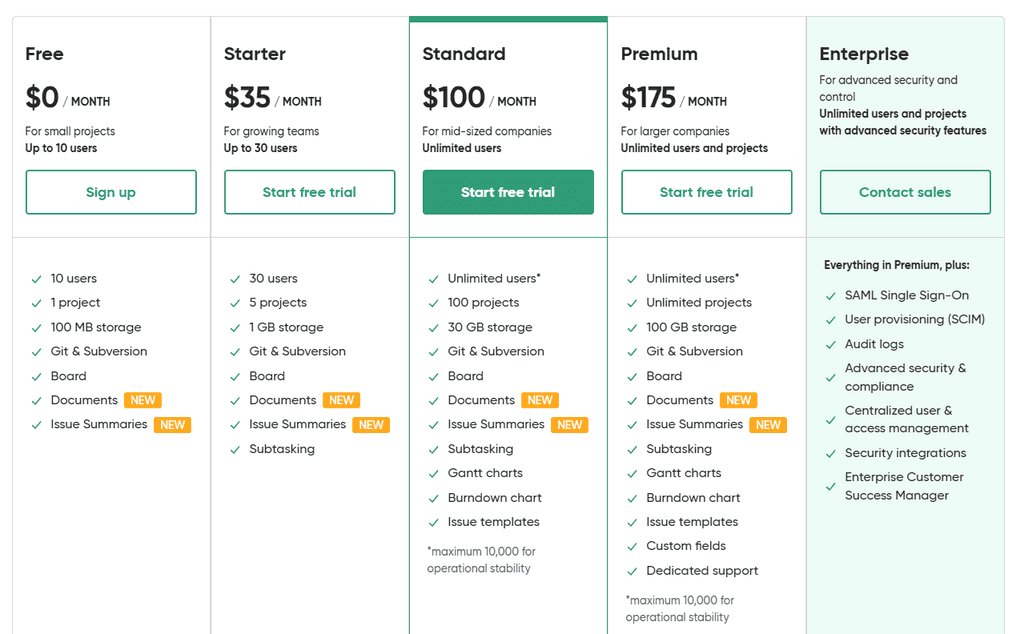Click the Sign up button for the Free plan
1020x634 pixels.
[110, 192]
